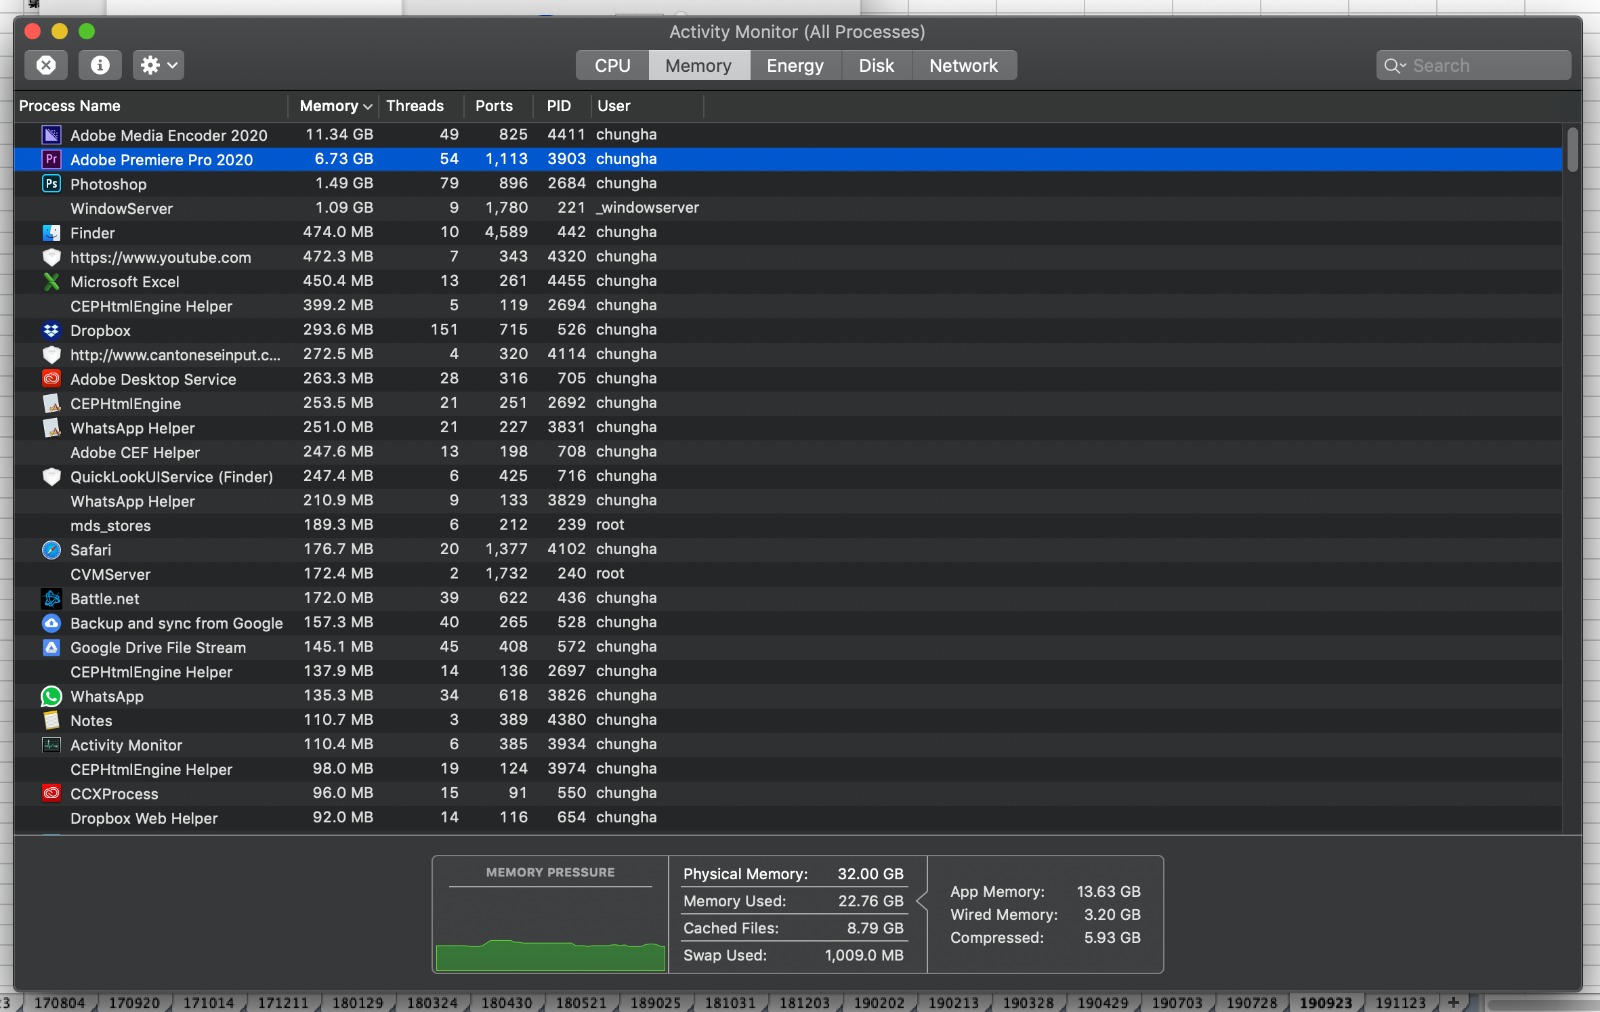
Task: Click the Photoshop process icon
Action: tap(52, 184)
